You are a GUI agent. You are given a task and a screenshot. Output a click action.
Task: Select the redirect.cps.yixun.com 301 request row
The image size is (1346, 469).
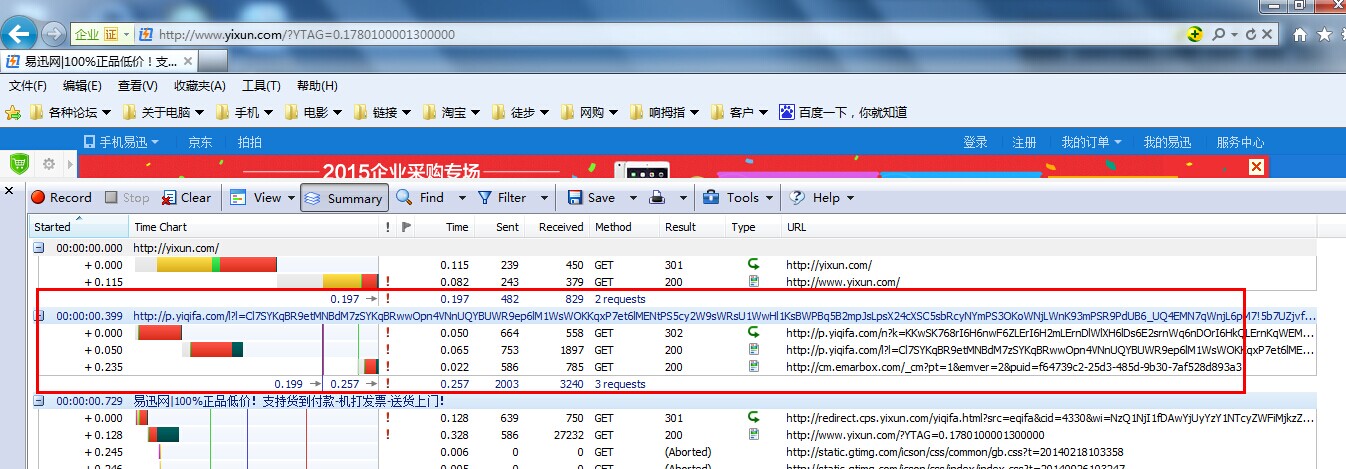(674, 418)
